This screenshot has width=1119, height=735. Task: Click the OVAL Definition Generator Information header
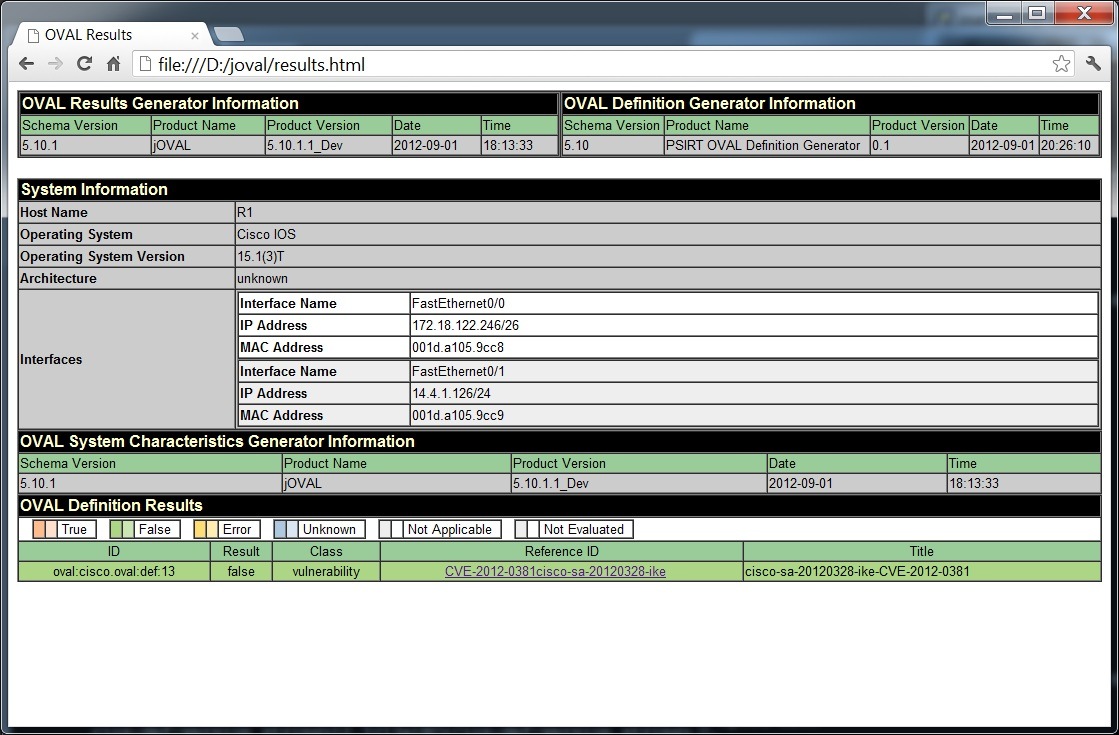(x=831, y=103)
